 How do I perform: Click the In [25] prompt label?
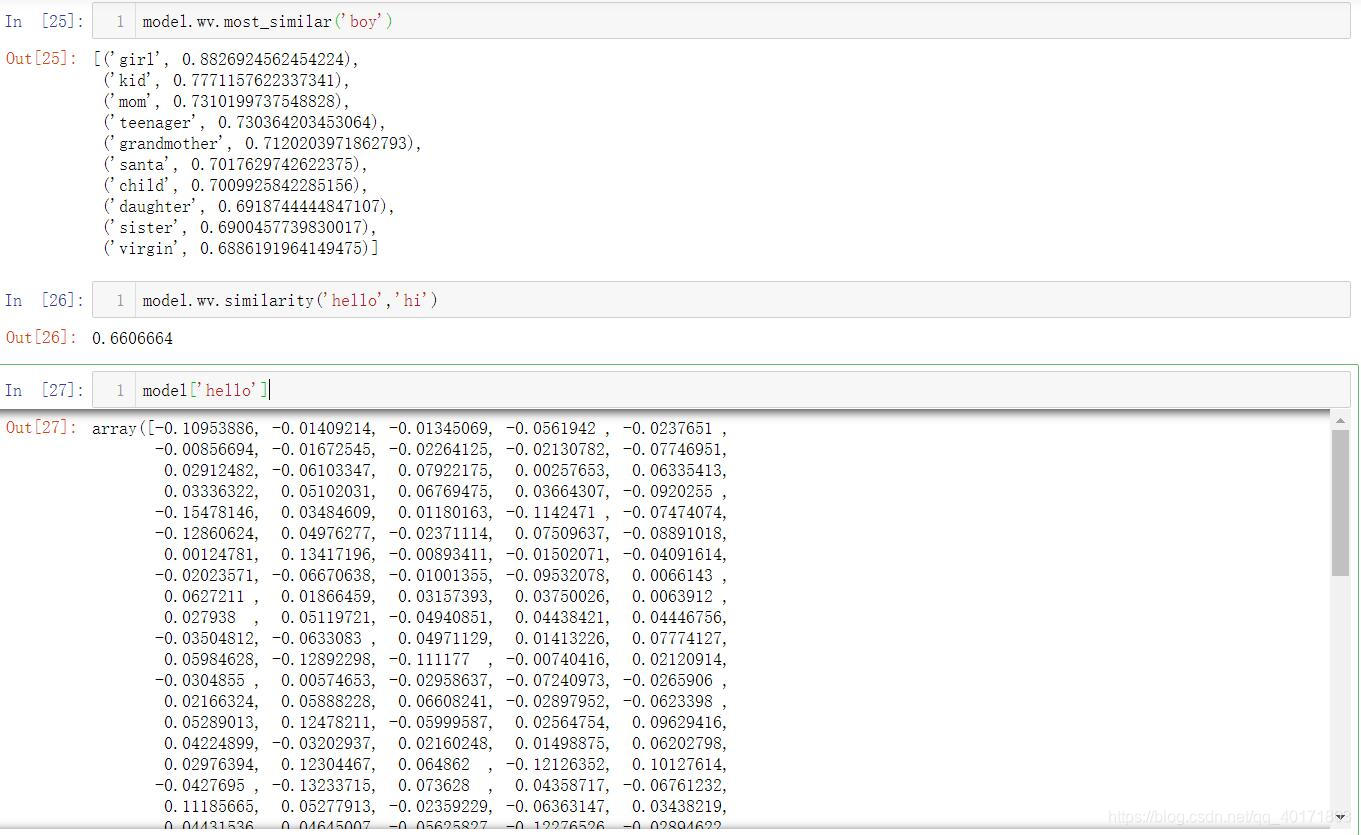coord(44,21)
